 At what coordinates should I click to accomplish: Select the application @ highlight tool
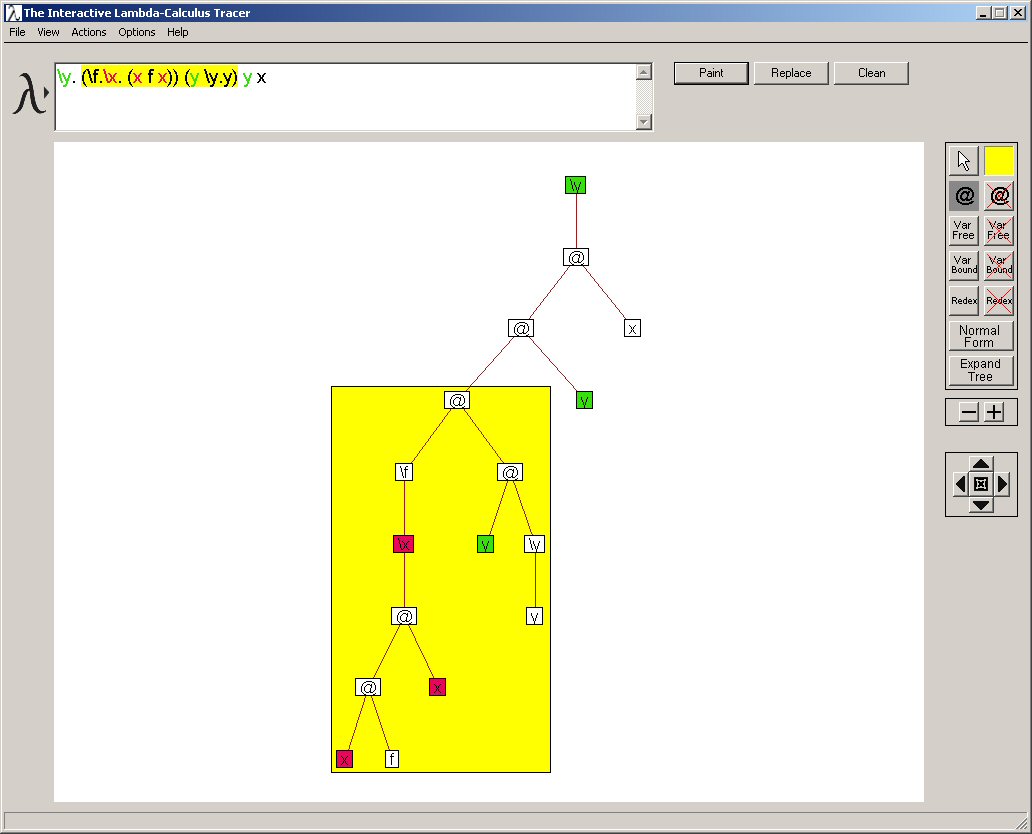point(963,196)
